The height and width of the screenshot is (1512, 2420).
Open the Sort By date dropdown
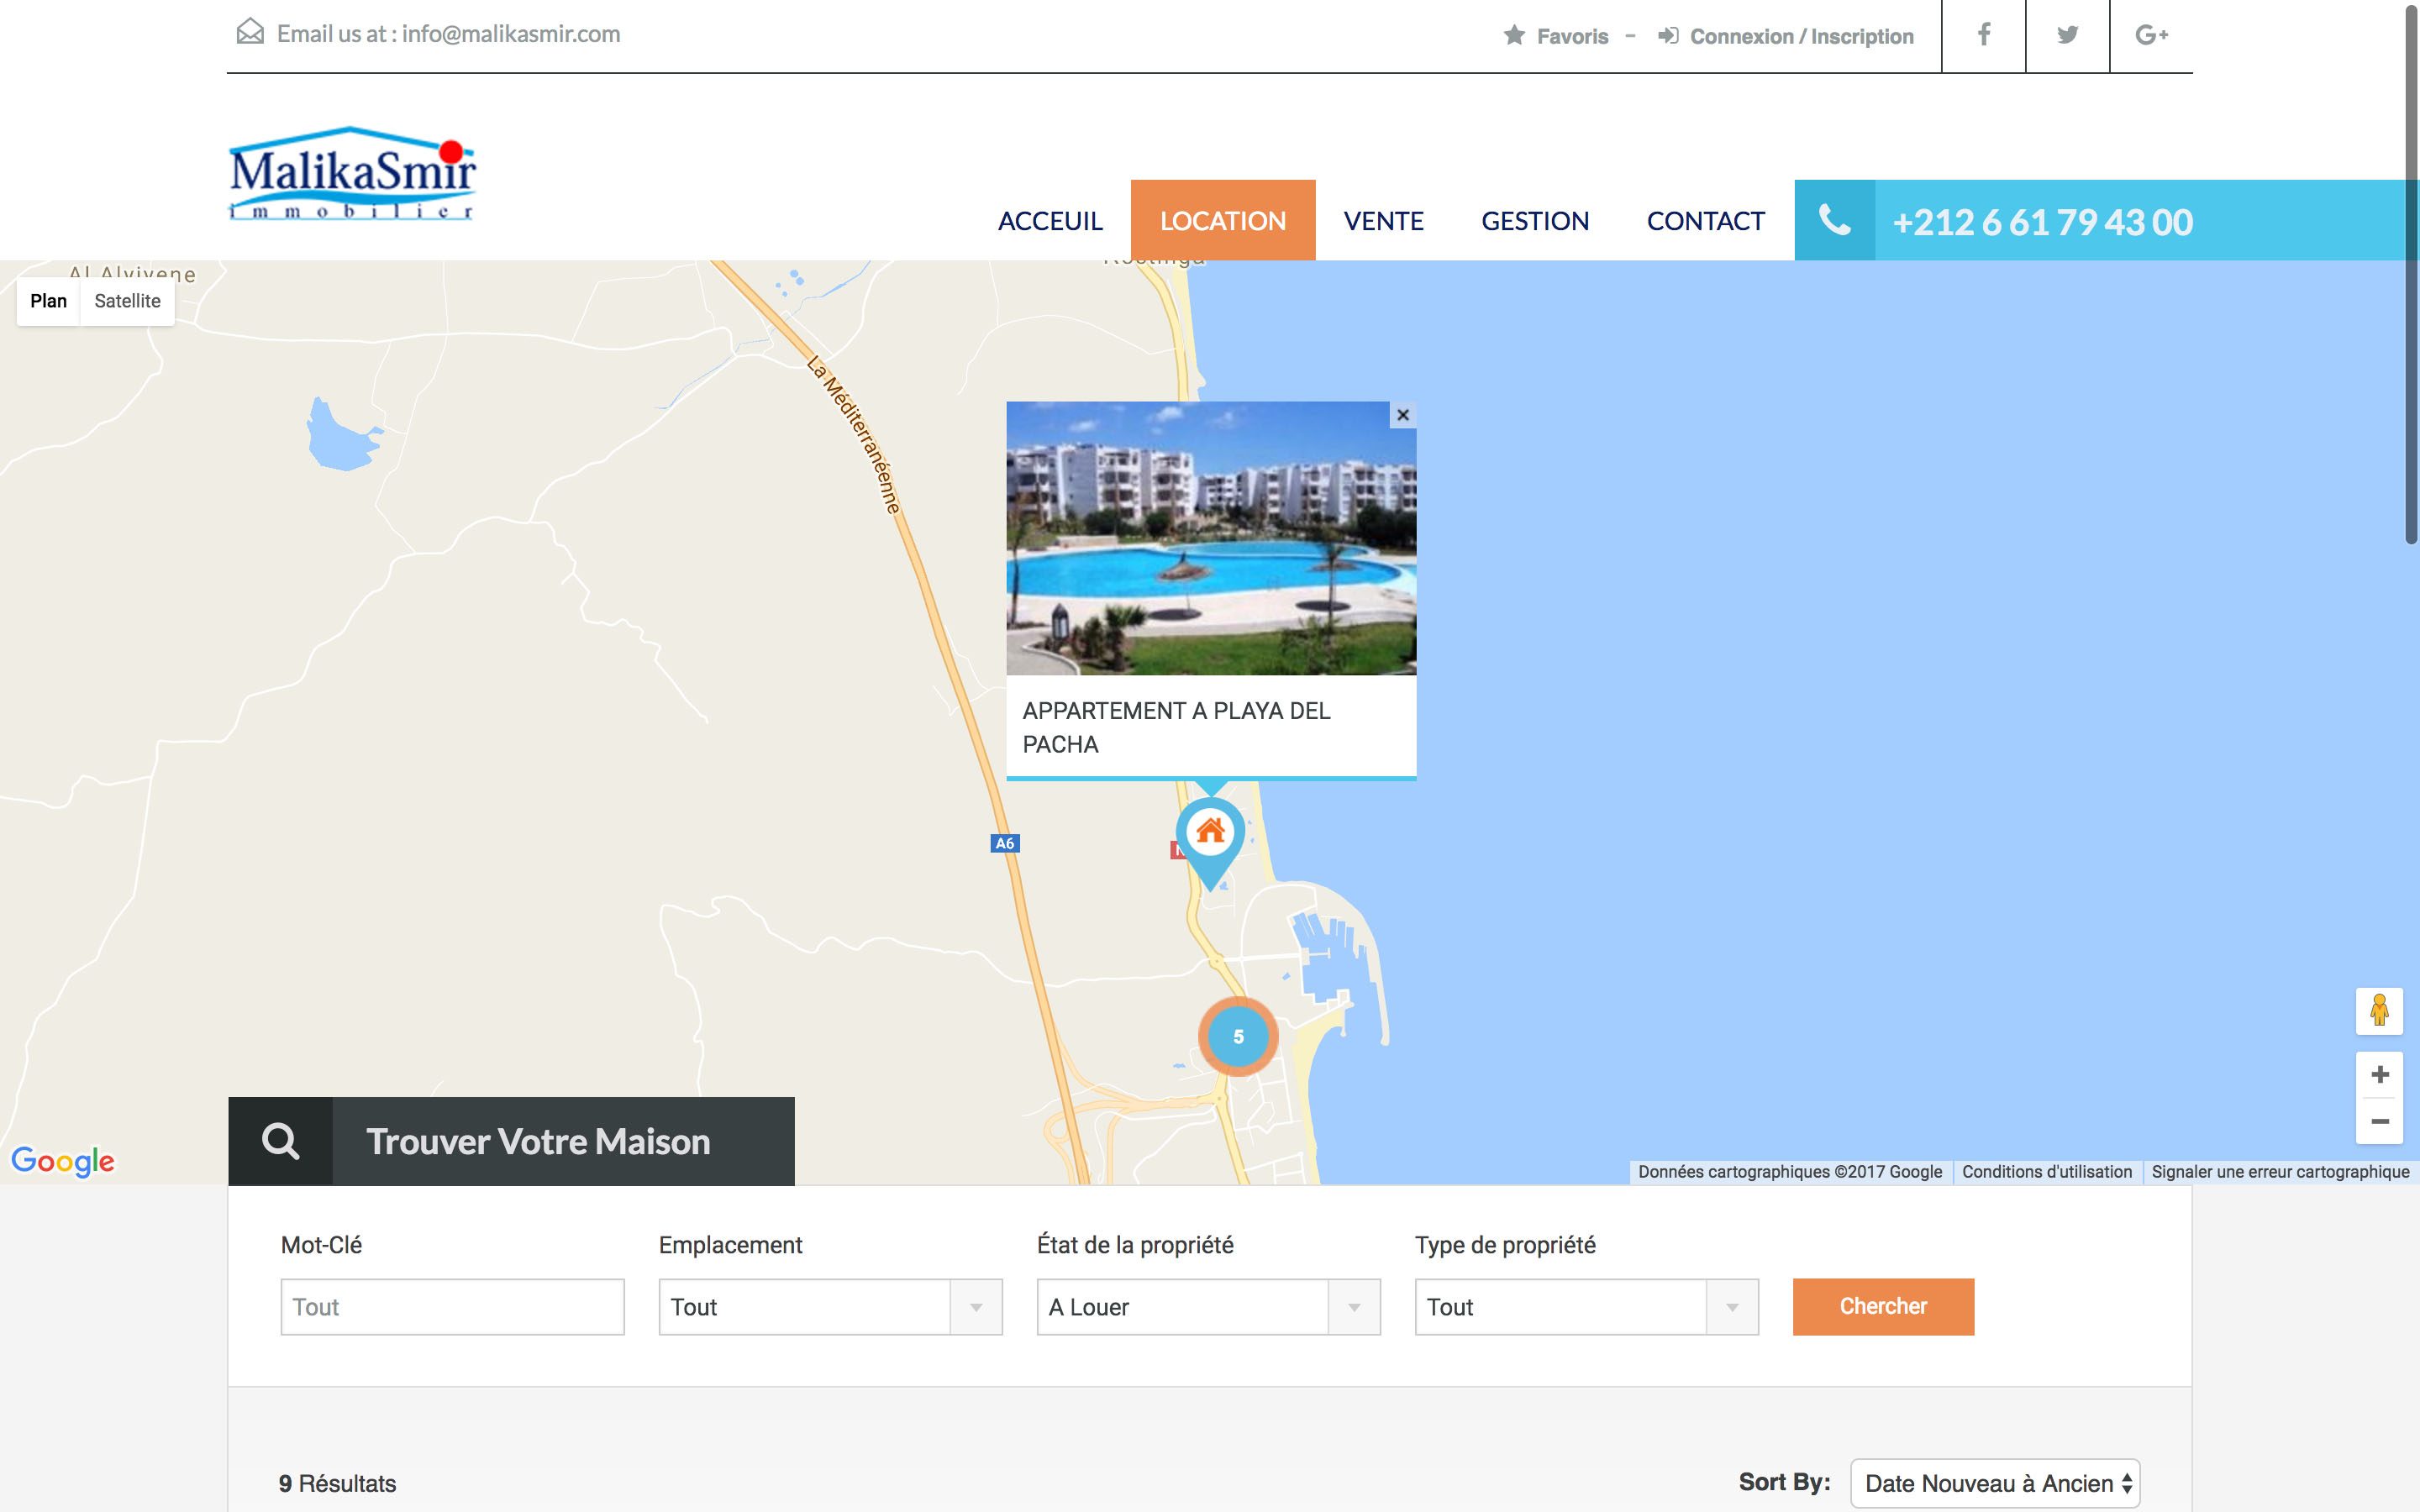pos(1995,1483)
